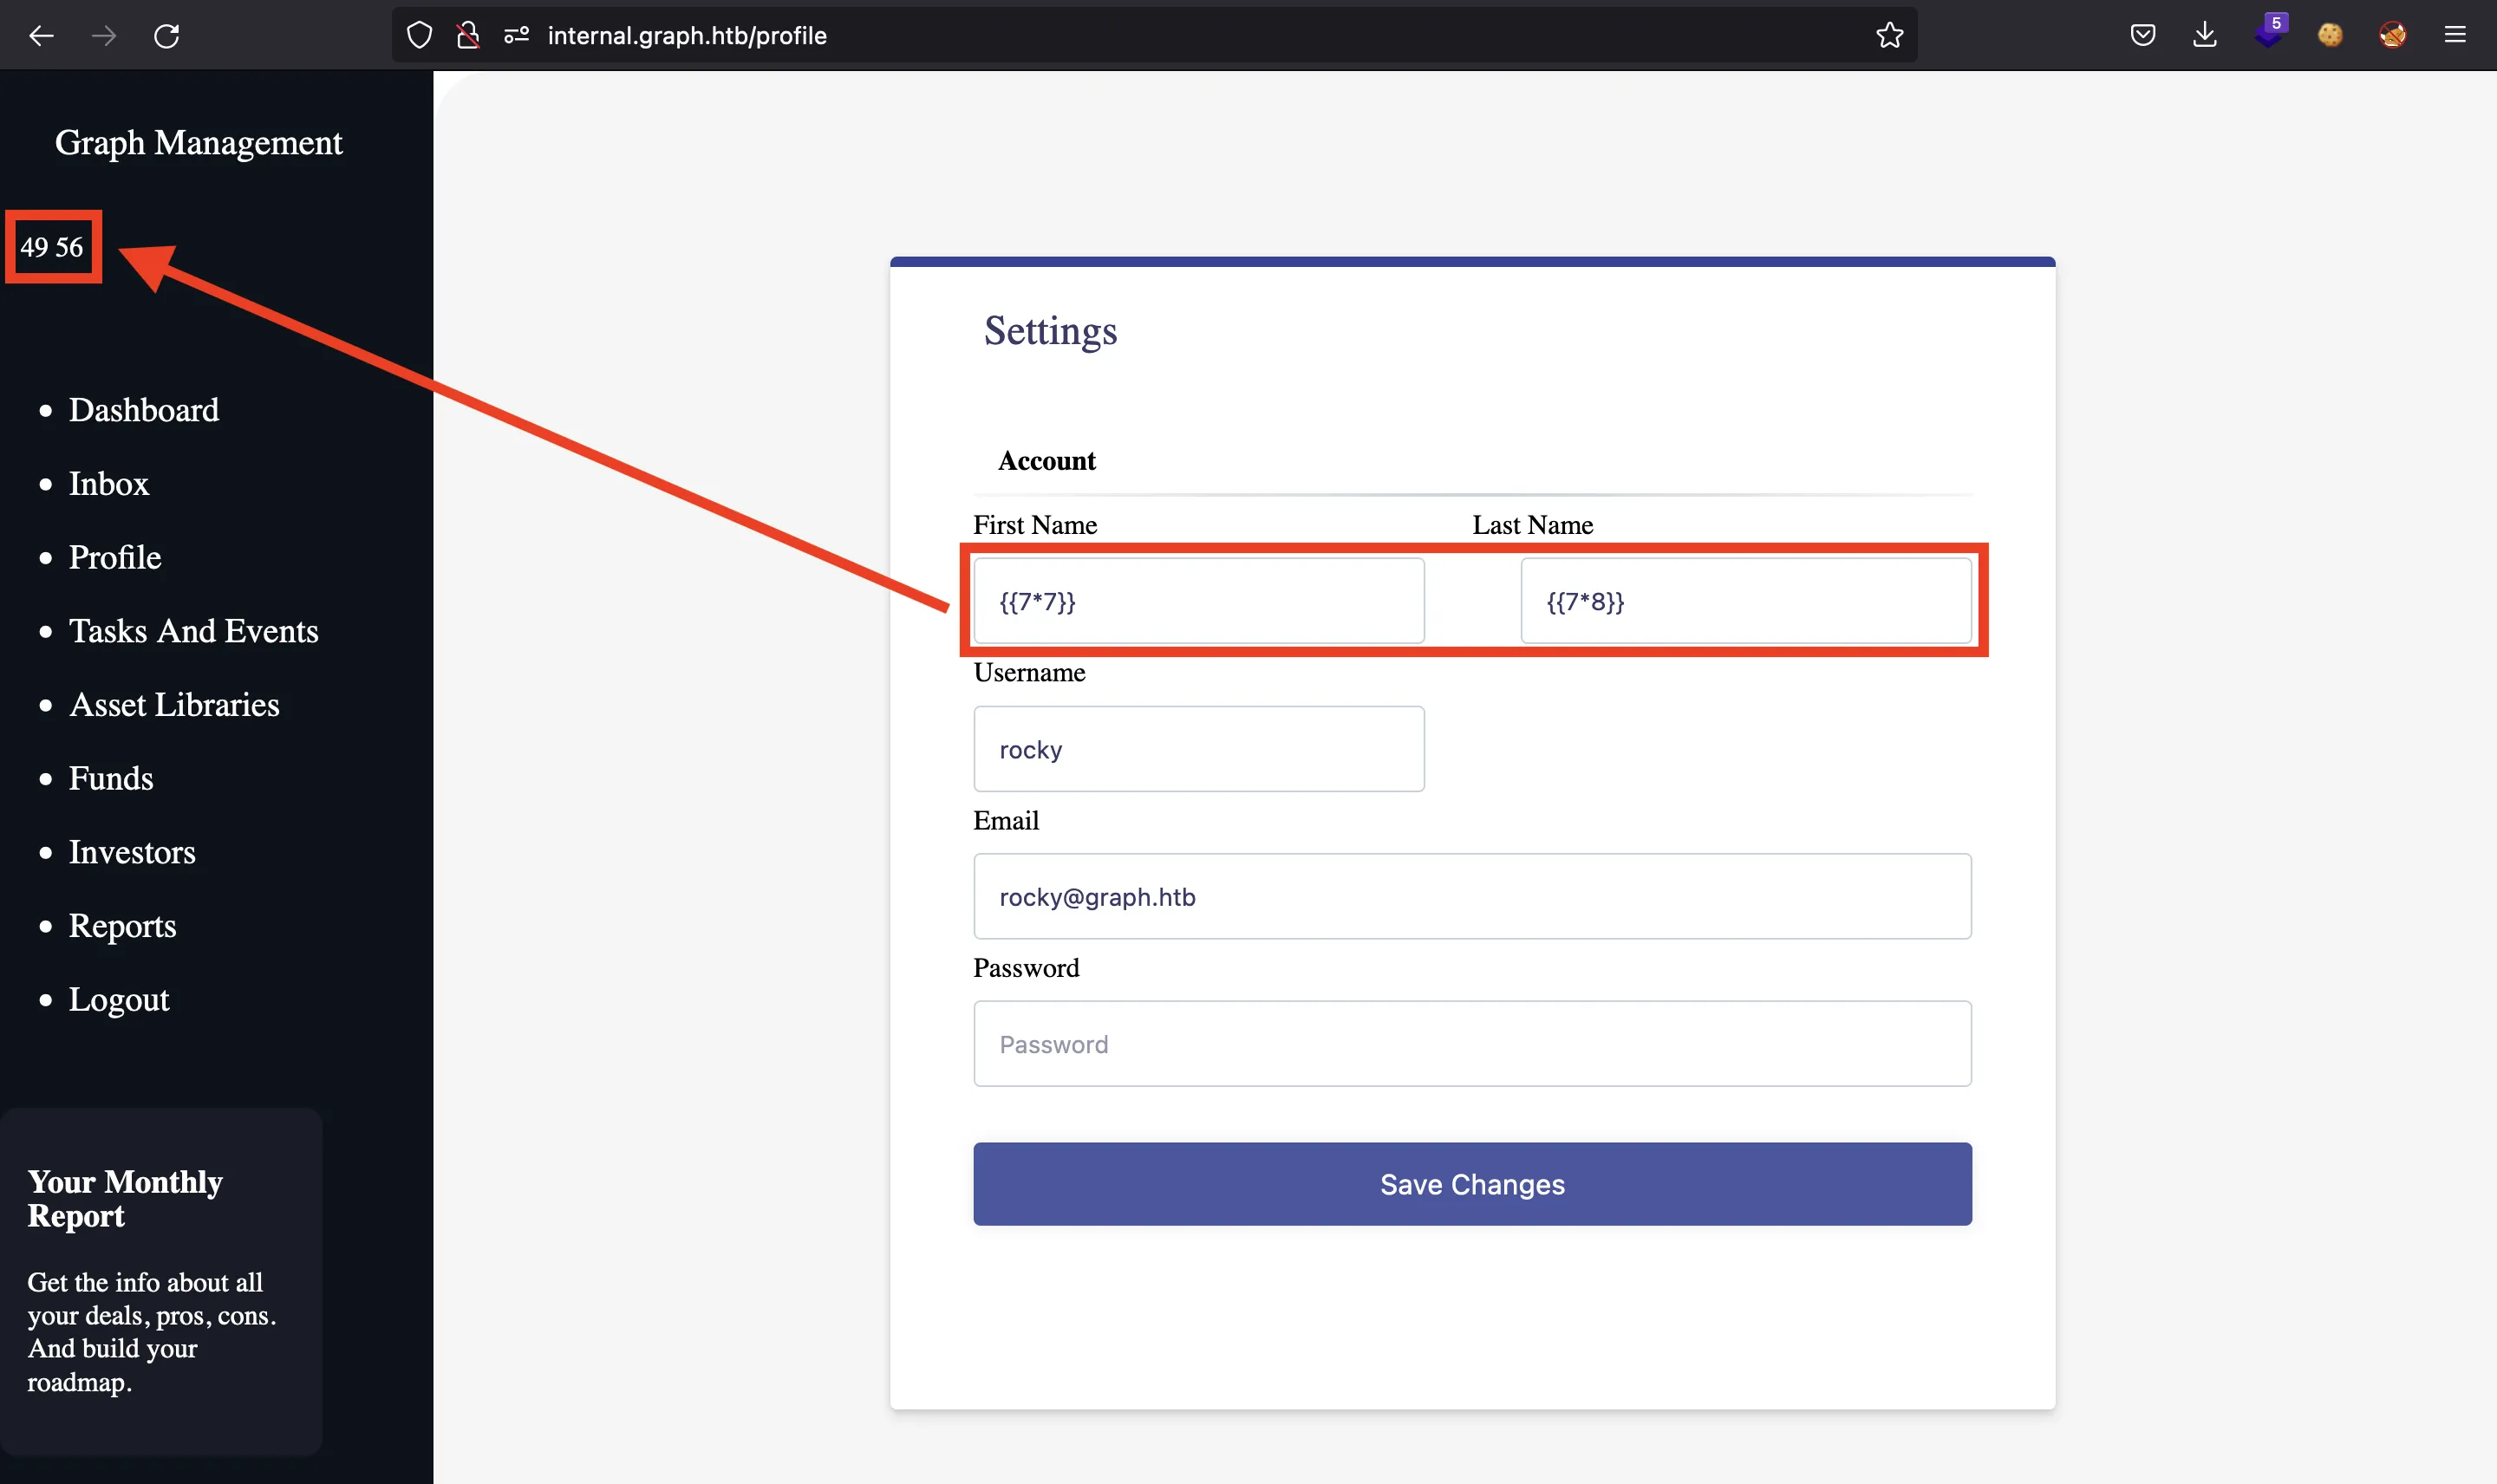Click the First Name input field

coord(1198,601)
